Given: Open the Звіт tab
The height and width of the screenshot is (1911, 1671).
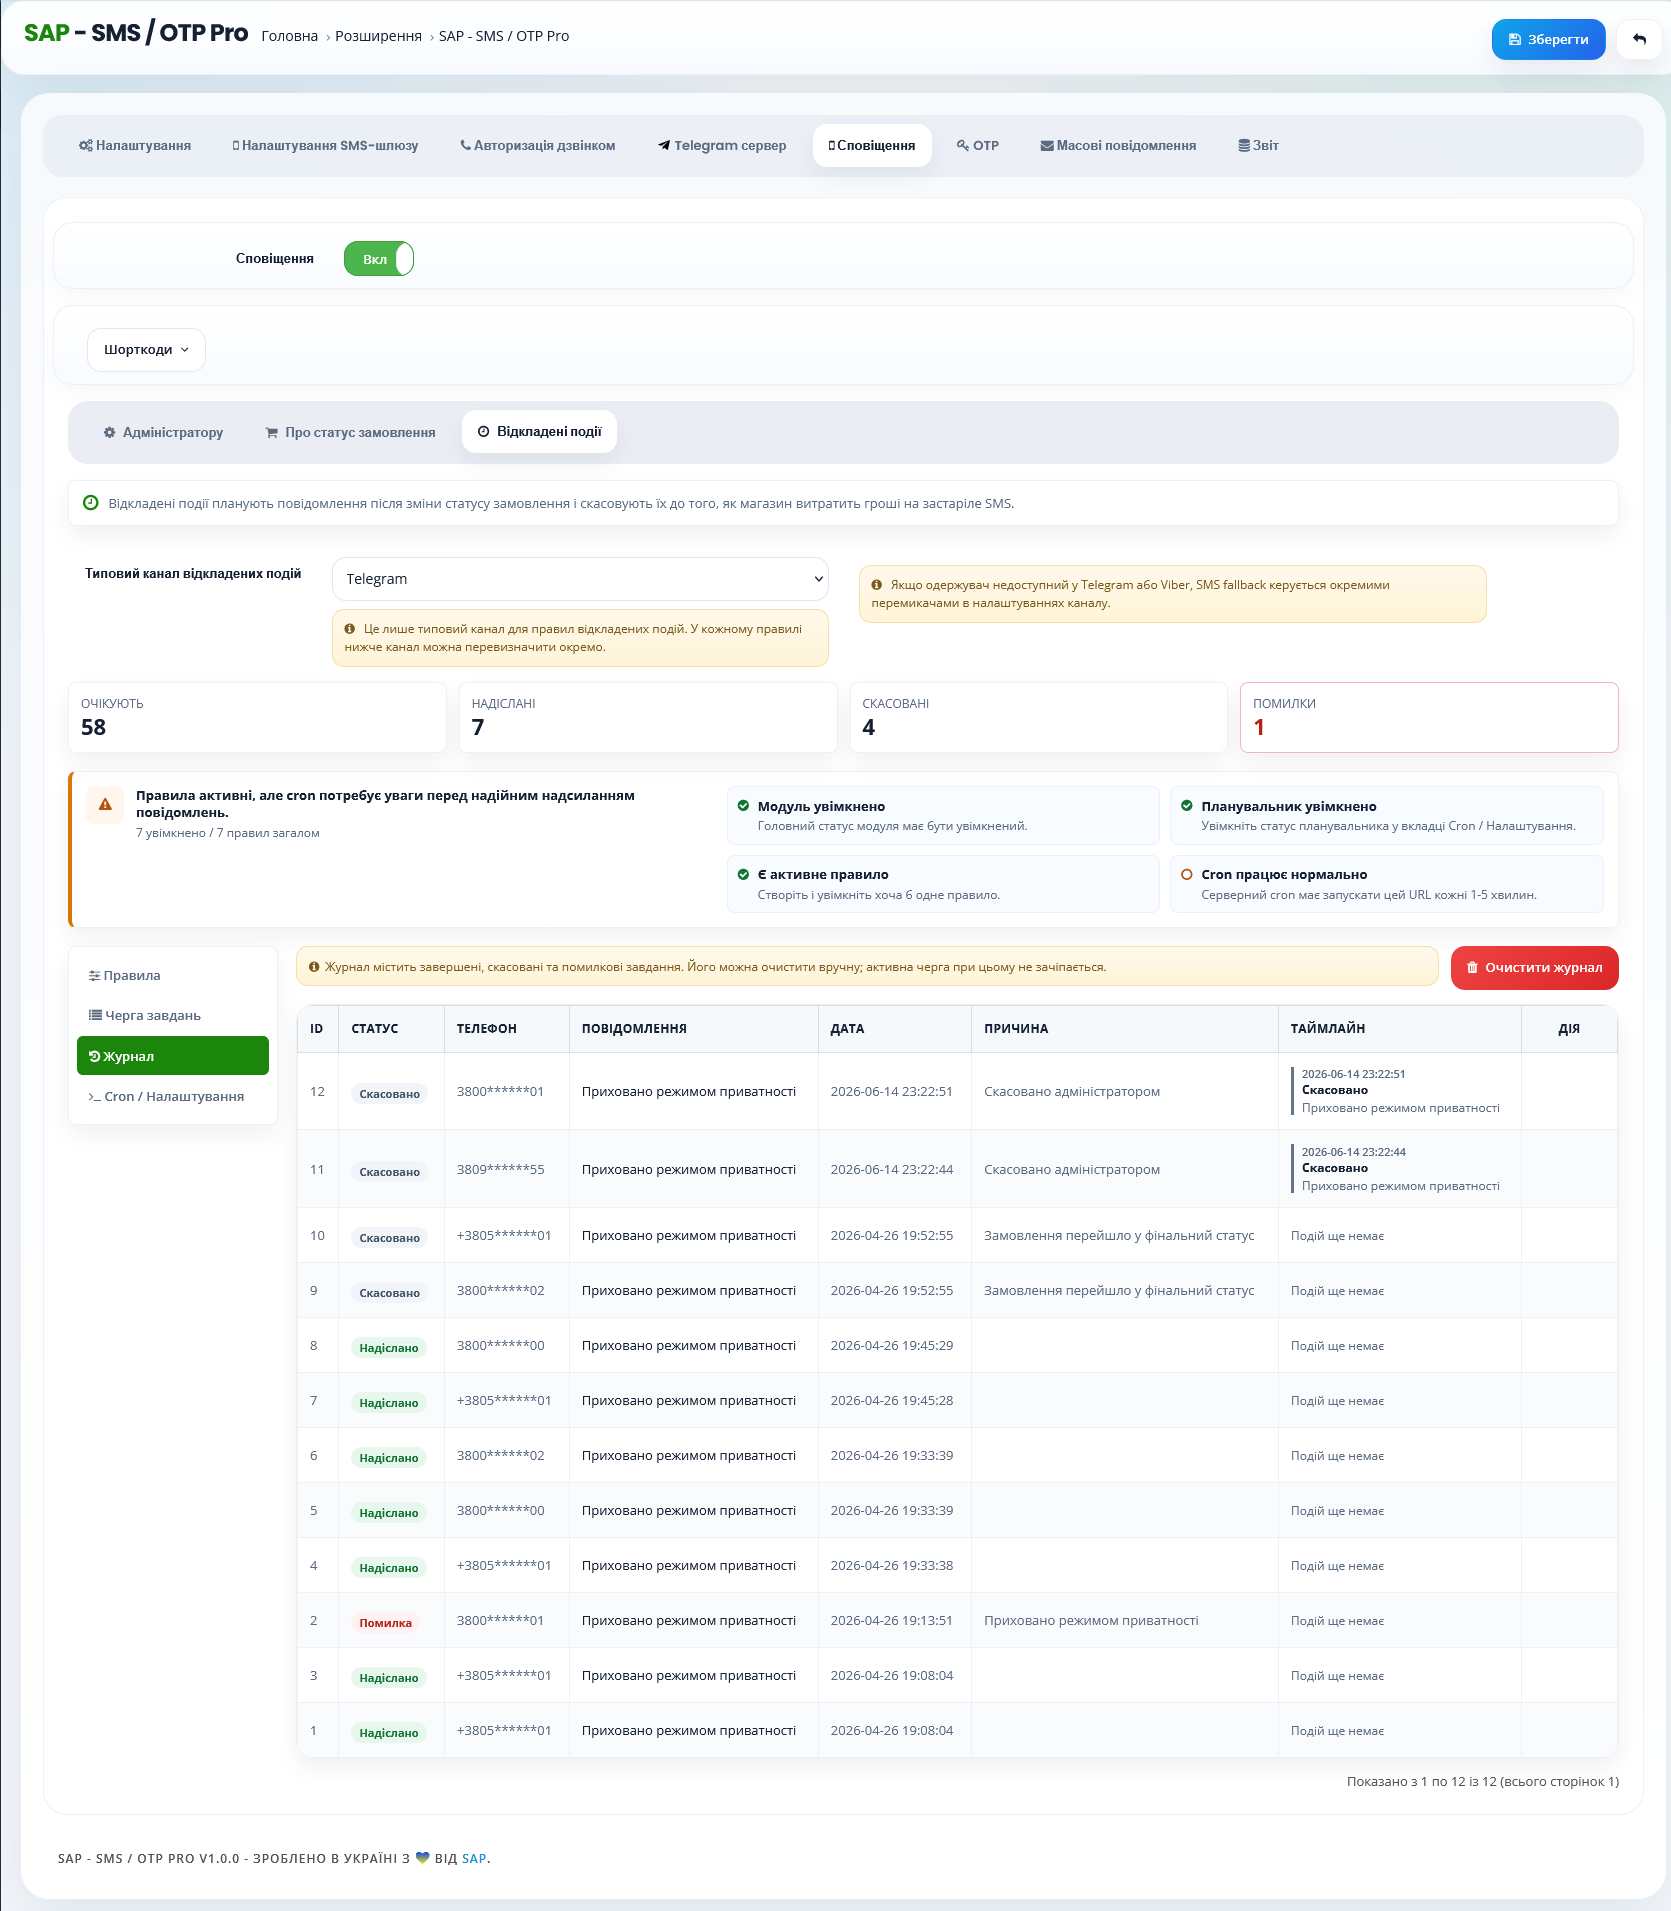Looking at the screenshot, I should [1259, 145].
